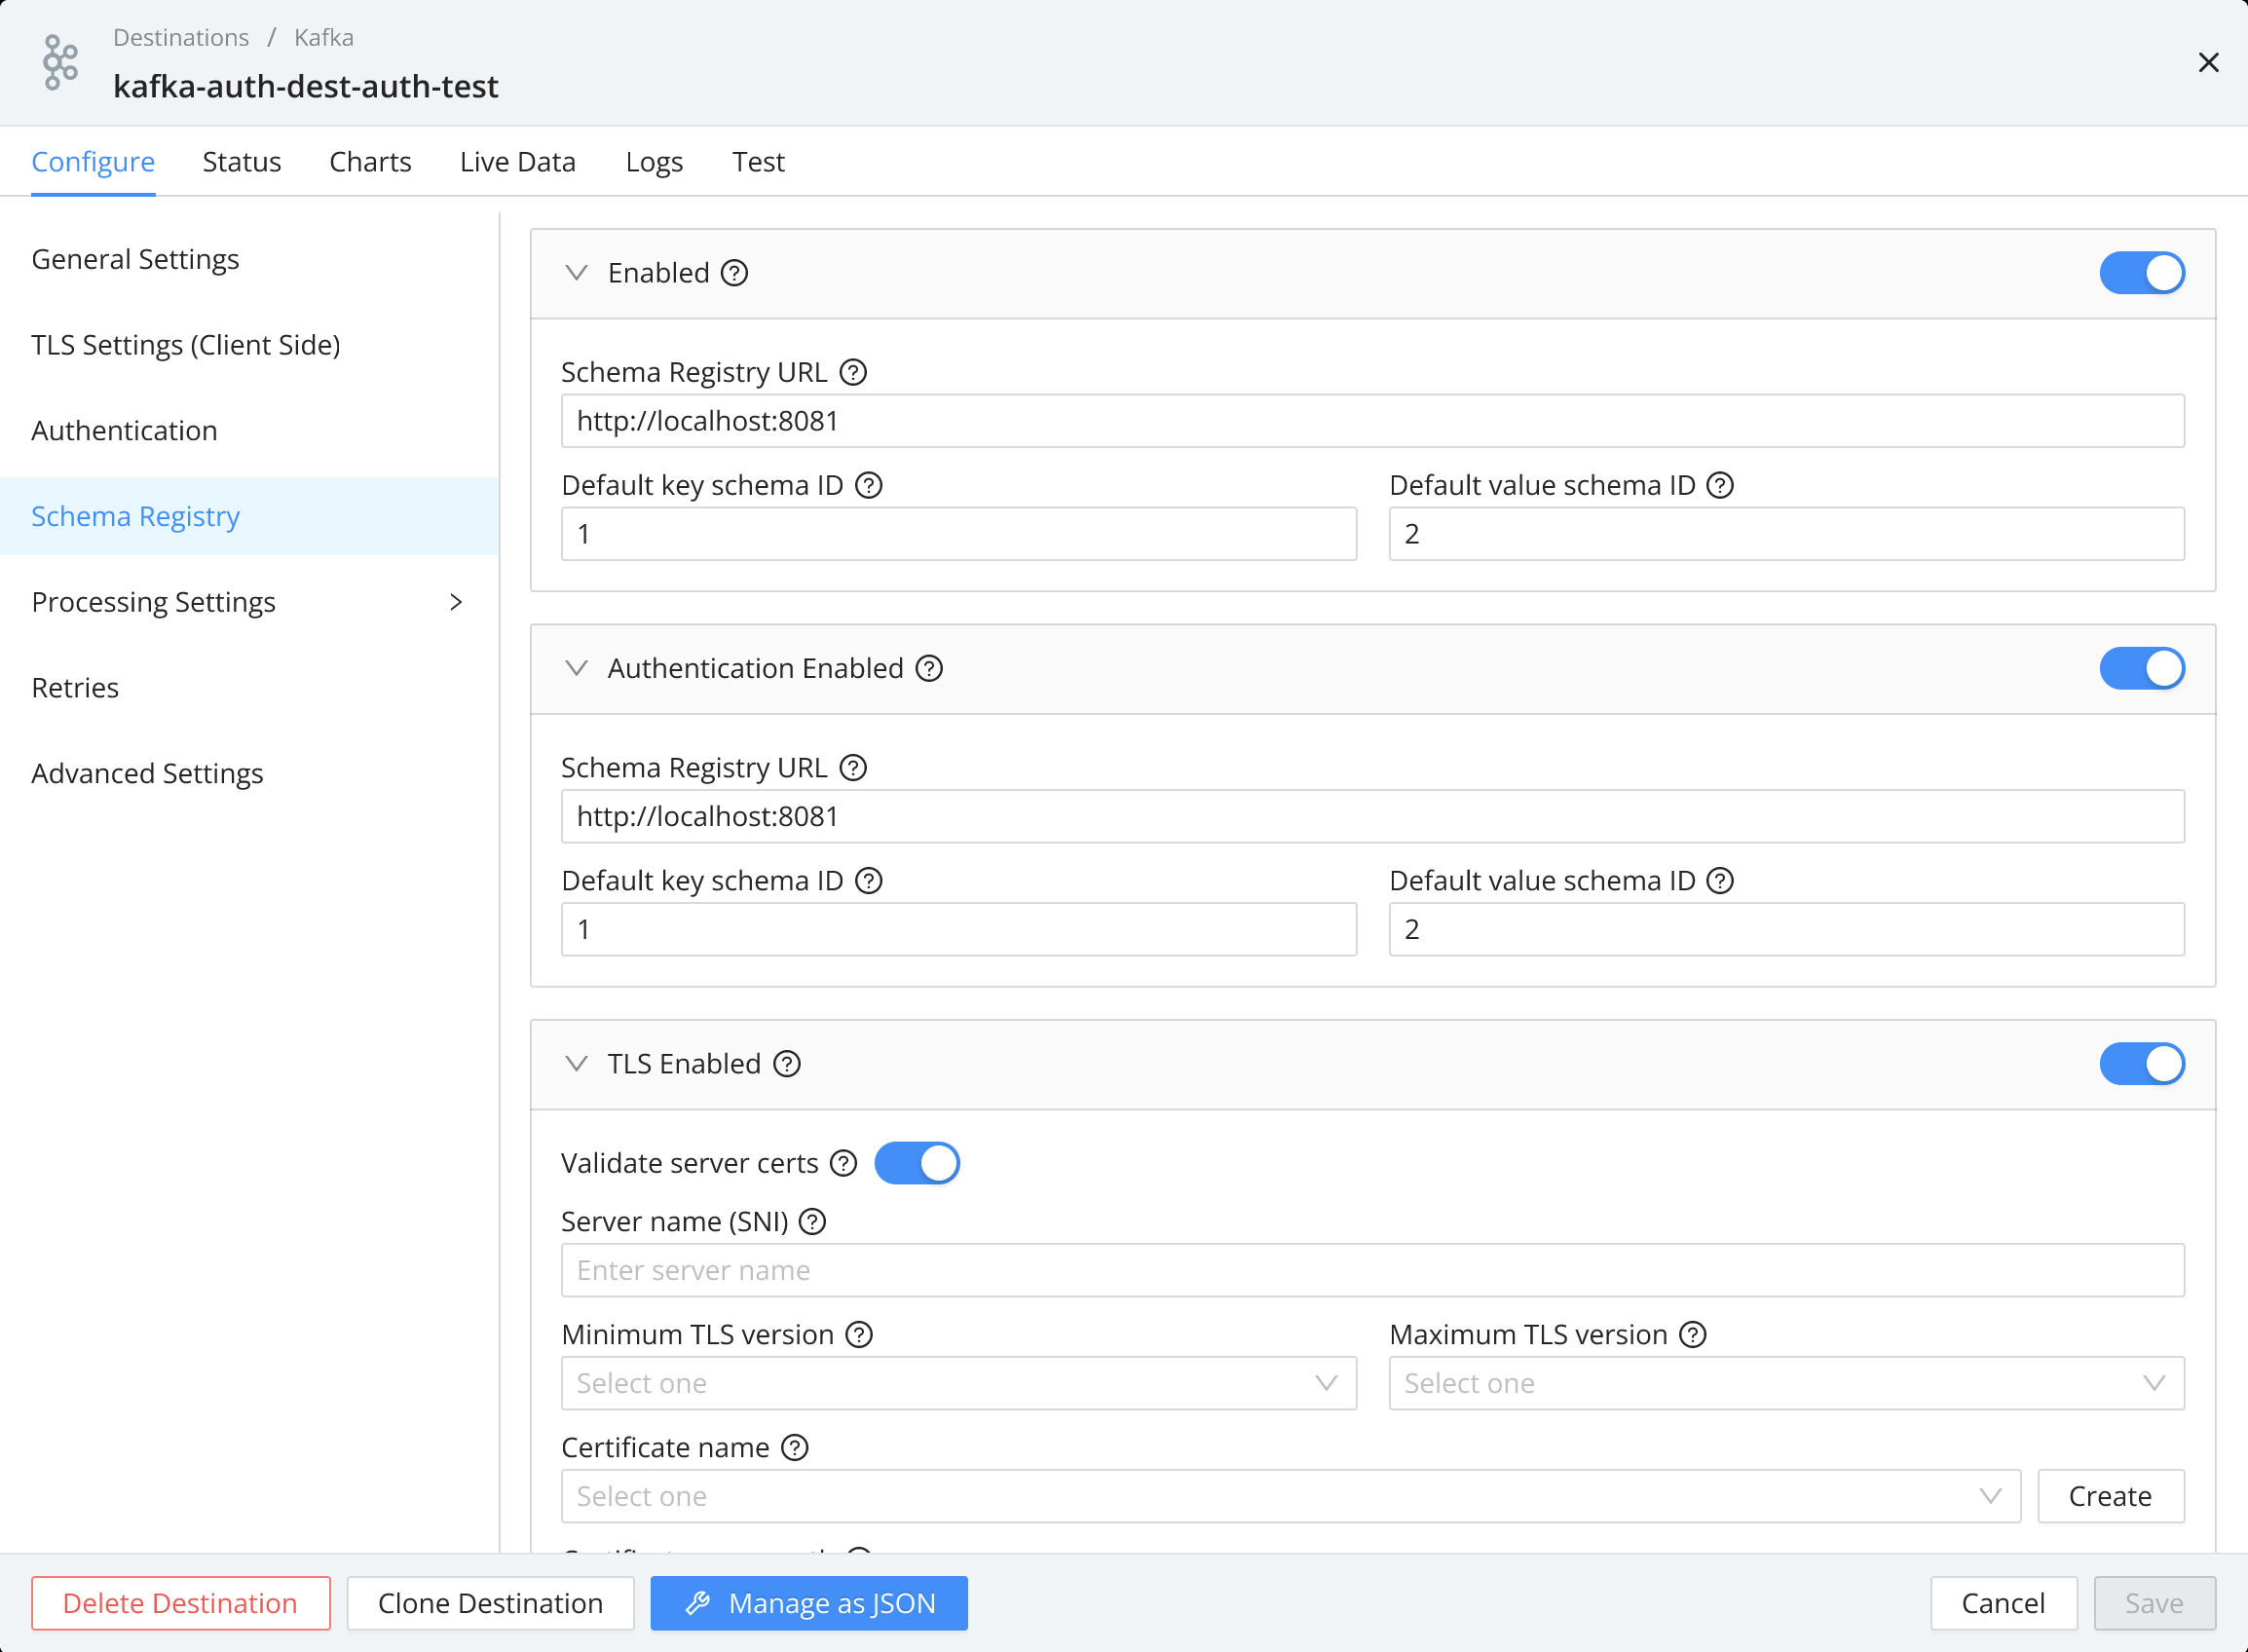Open help for Minimum TLS version
The height and width of the screenshot is (1652, 2248).
pyautogui.click(x=859, y=1334)
